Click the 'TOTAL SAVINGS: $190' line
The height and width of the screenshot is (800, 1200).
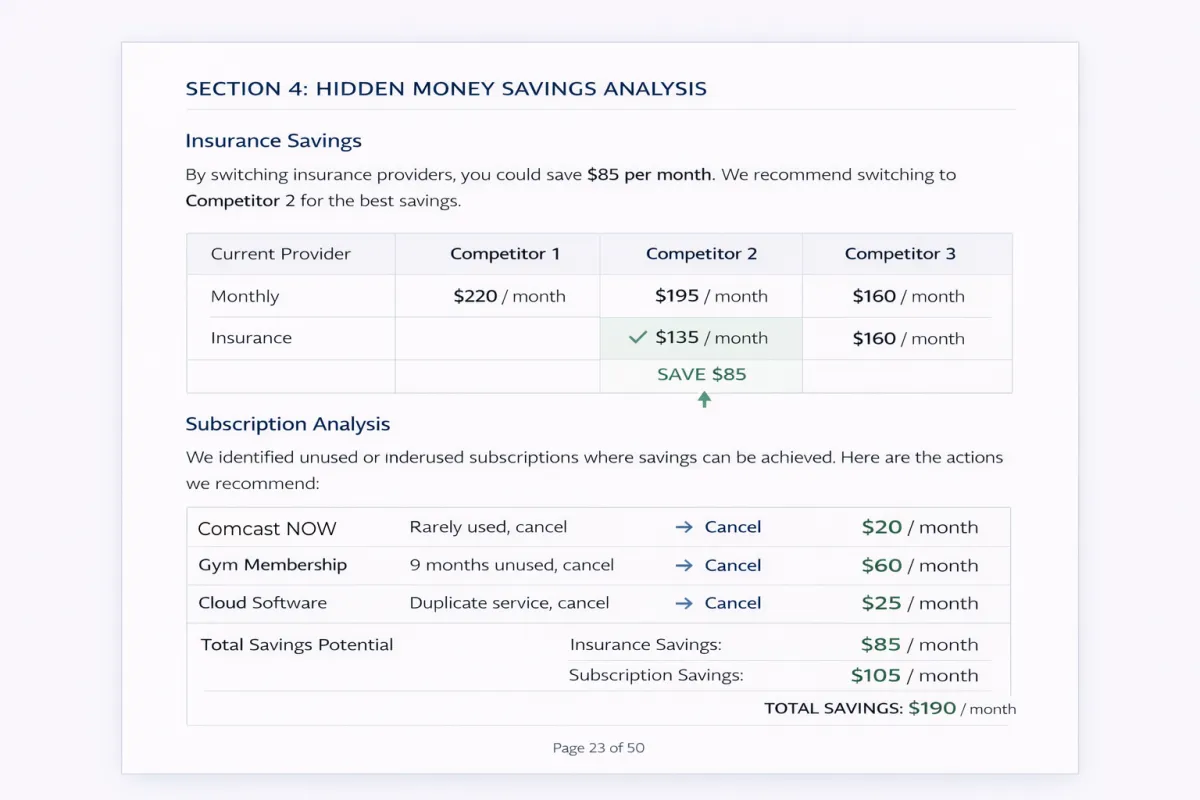pyautogui.click(x=890, y=708)
